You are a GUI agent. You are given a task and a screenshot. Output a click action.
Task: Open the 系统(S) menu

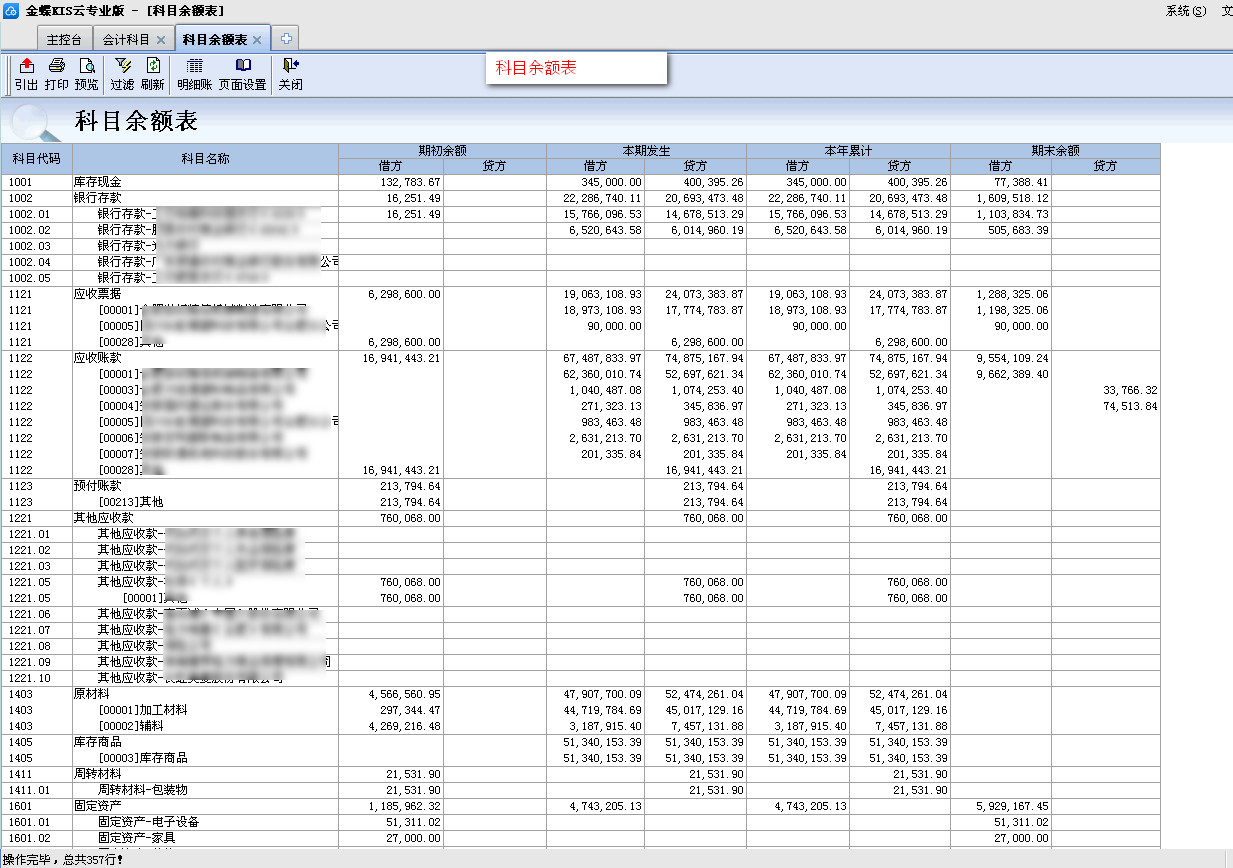1185,11
